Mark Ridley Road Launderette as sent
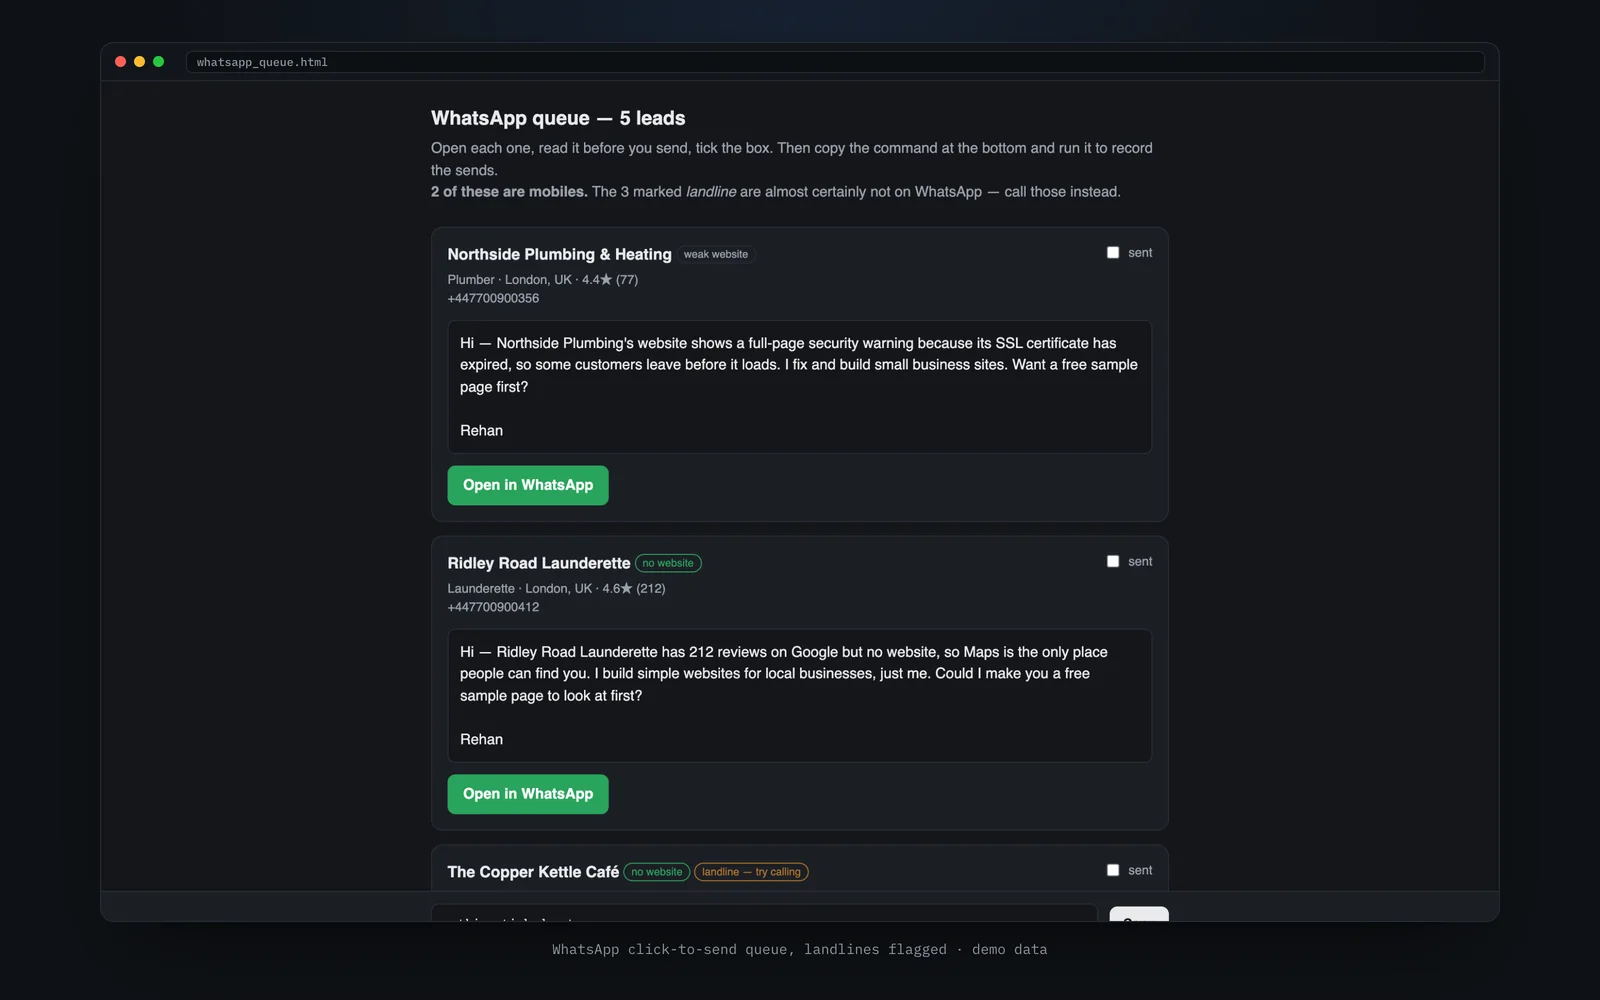This screenshot has height=1000, width=1600. pyautogui.click(x=1113, y=562)
